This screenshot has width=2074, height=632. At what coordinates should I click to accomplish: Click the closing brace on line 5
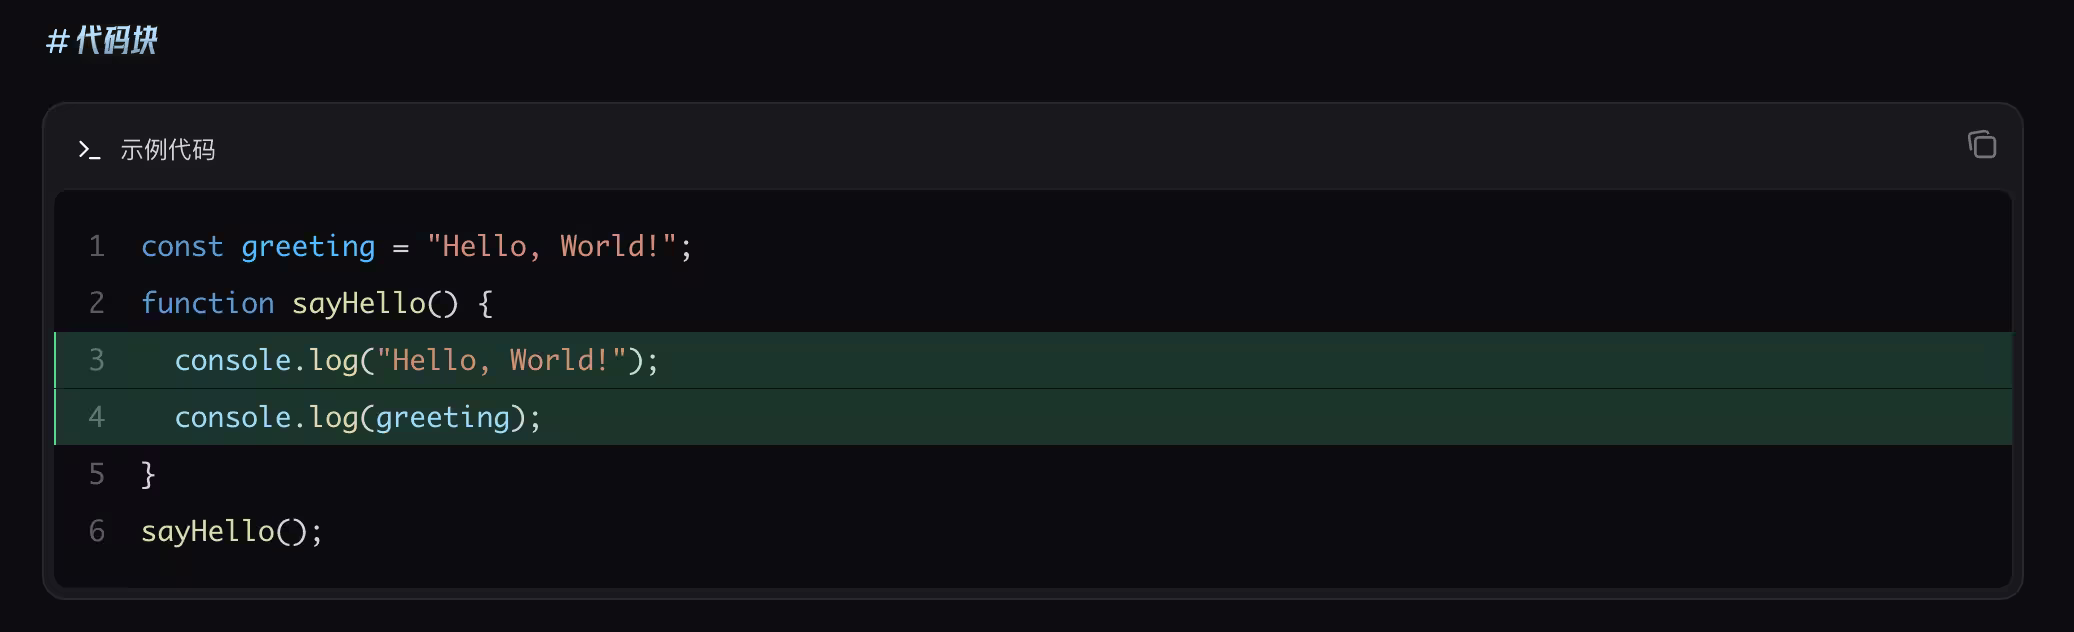pos(148,474)
